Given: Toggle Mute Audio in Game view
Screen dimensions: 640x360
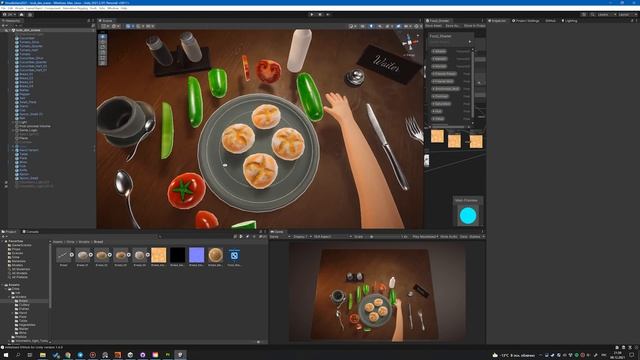Looking at the screenshot, I should 449,237.
